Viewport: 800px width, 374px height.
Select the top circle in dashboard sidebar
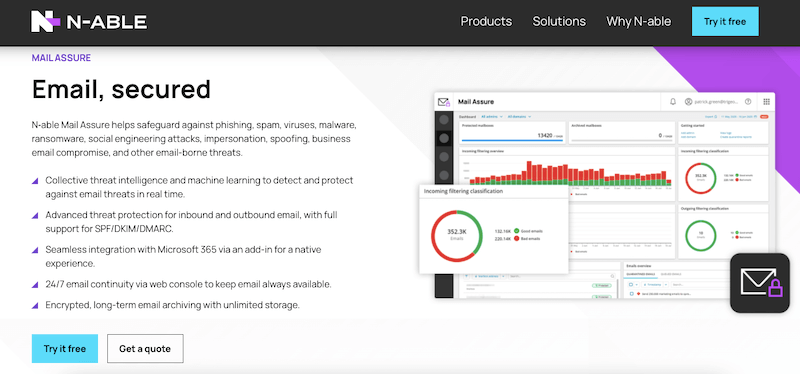[x=444, y=119]
